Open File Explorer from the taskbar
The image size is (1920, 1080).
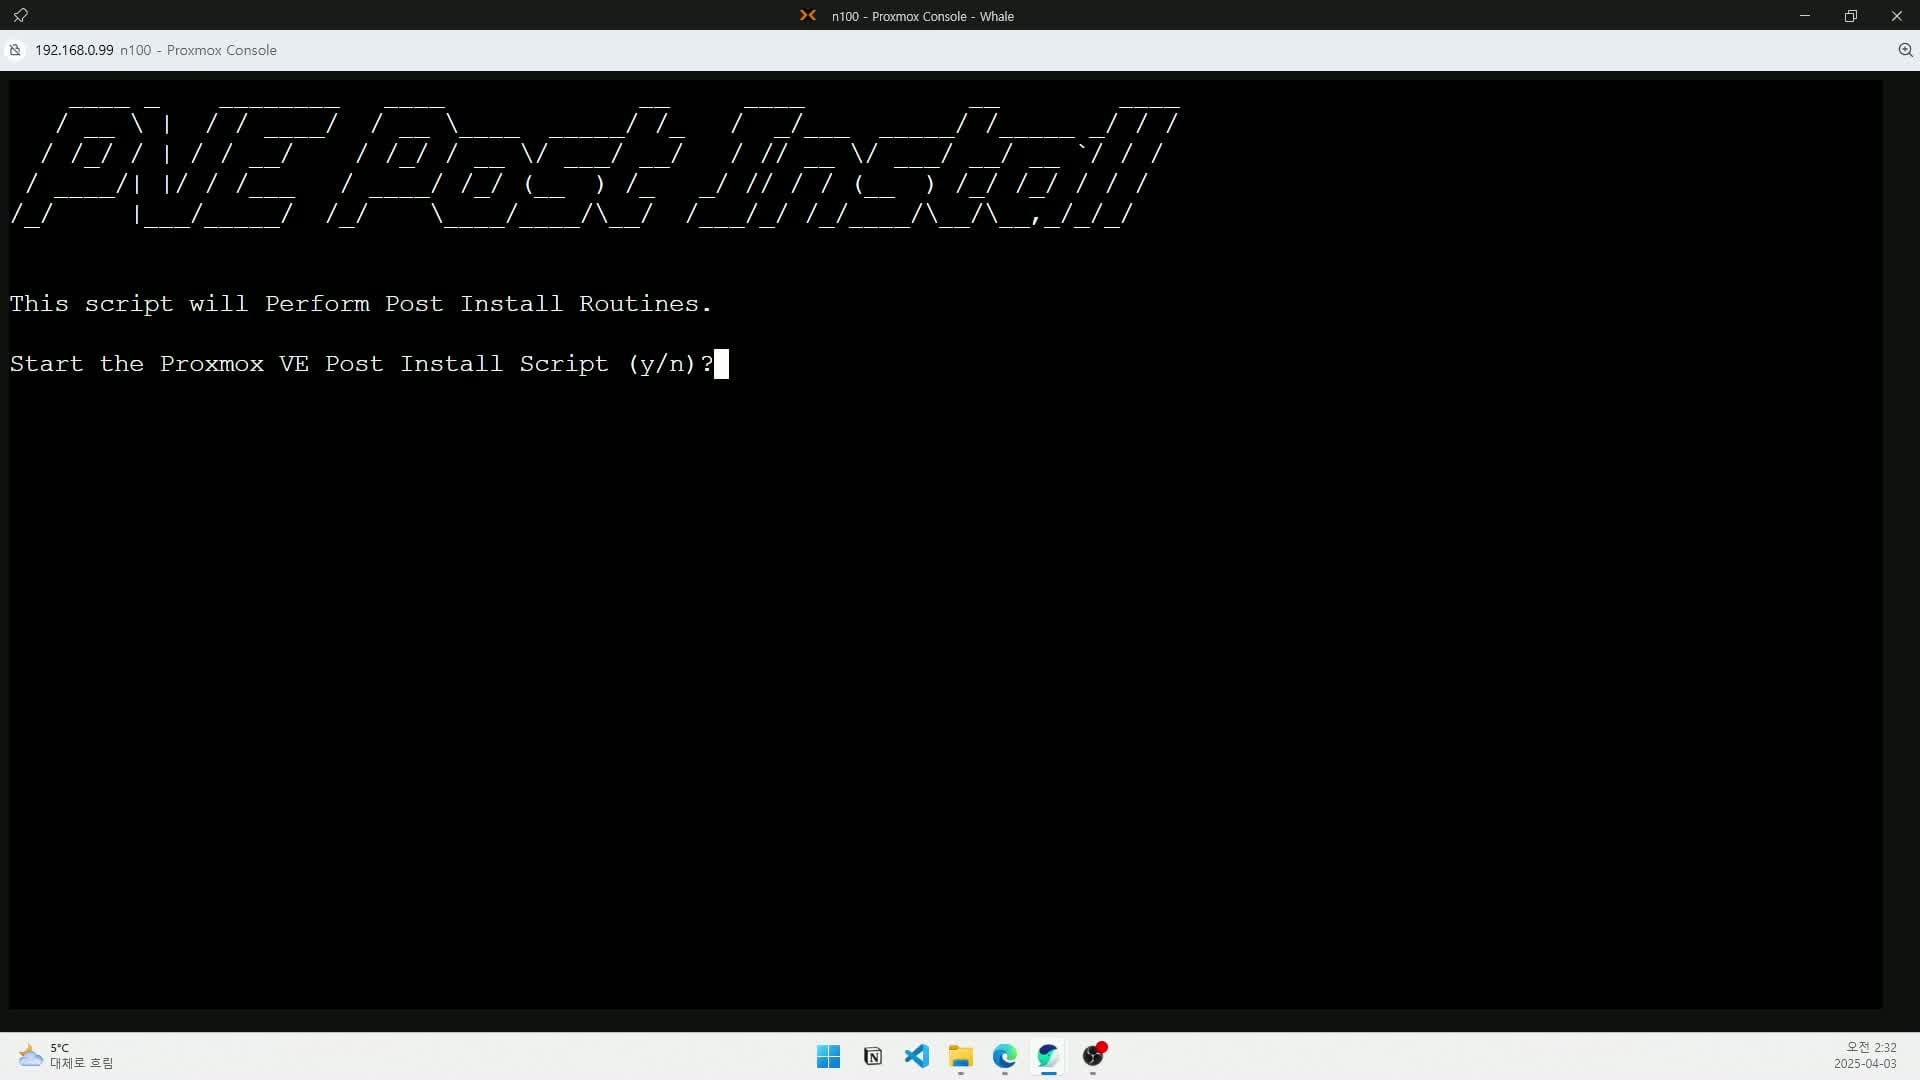960,1056
